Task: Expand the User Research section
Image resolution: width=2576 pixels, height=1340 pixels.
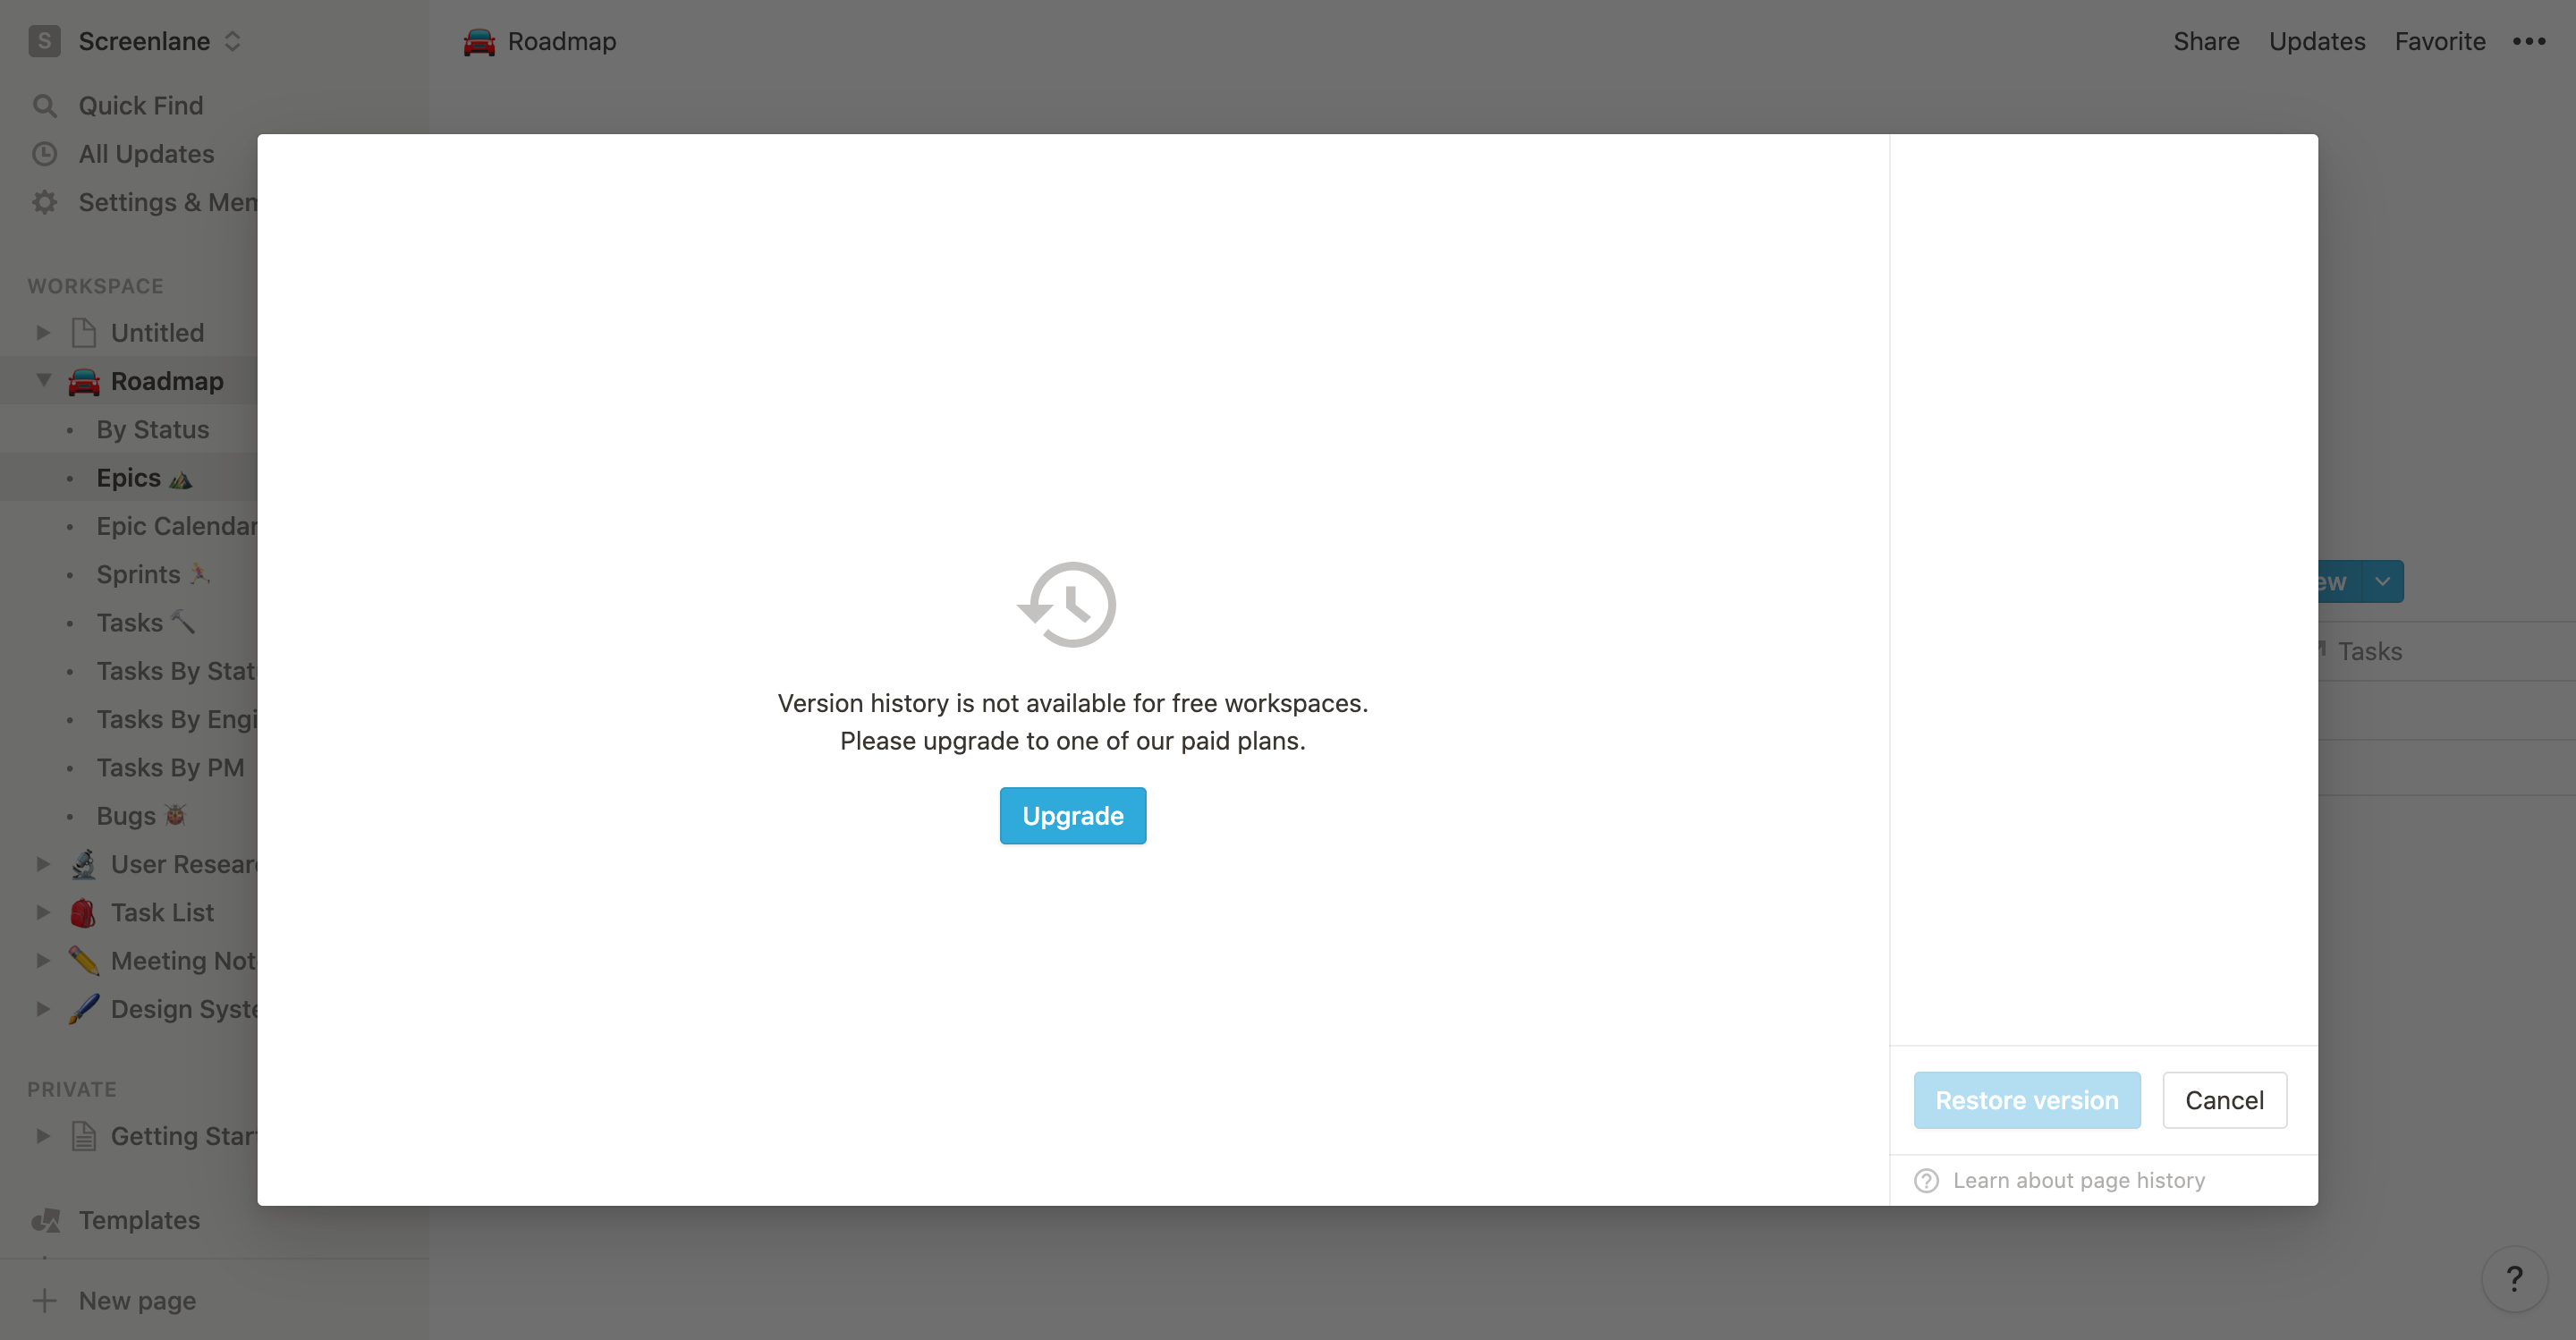Action: pyautogui.click(x=38, y=862)
